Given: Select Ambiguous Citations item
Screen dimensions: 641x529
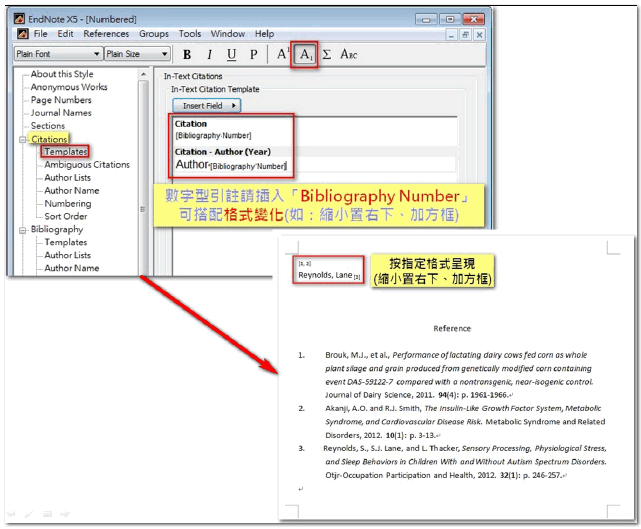Looking at the screenshot, I should click(x=87, y=165).
